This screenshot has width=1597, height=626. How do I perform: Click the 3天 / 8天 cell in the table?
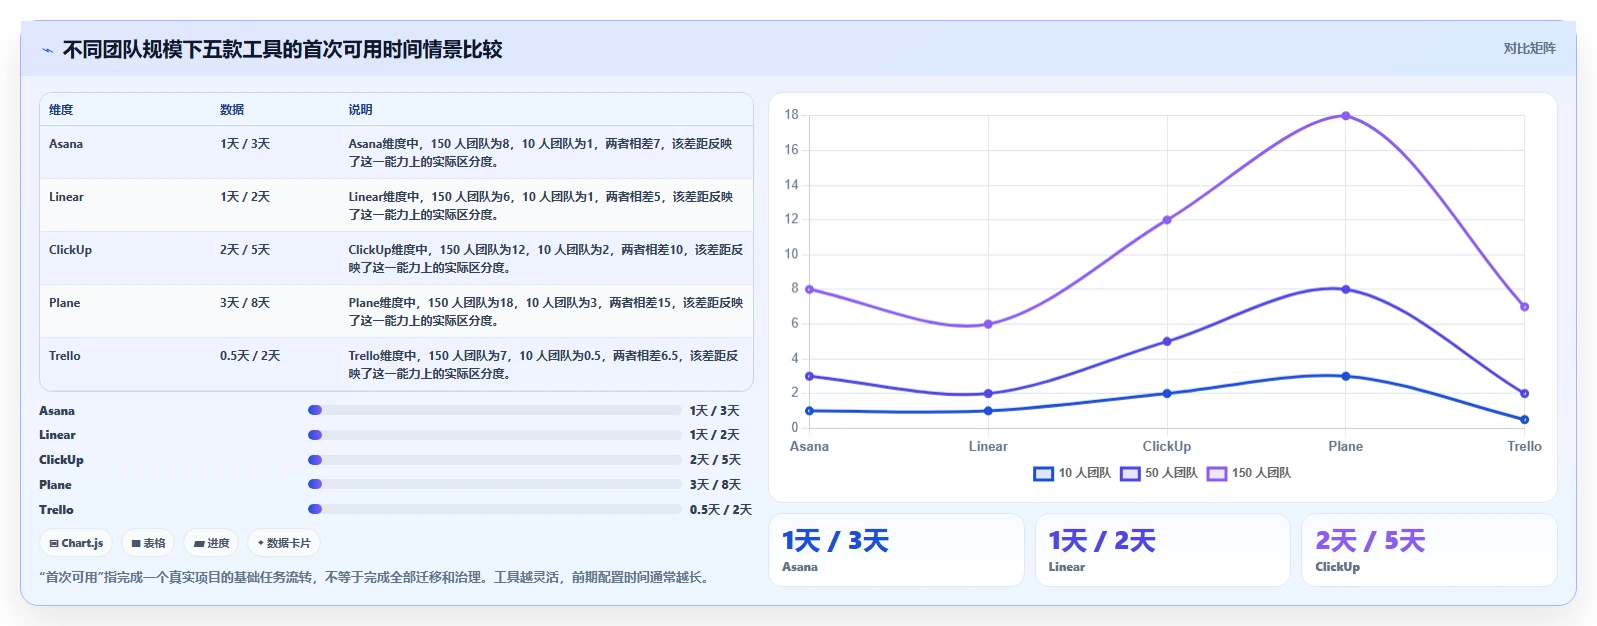pyautogui.click(x=245, y=303)
